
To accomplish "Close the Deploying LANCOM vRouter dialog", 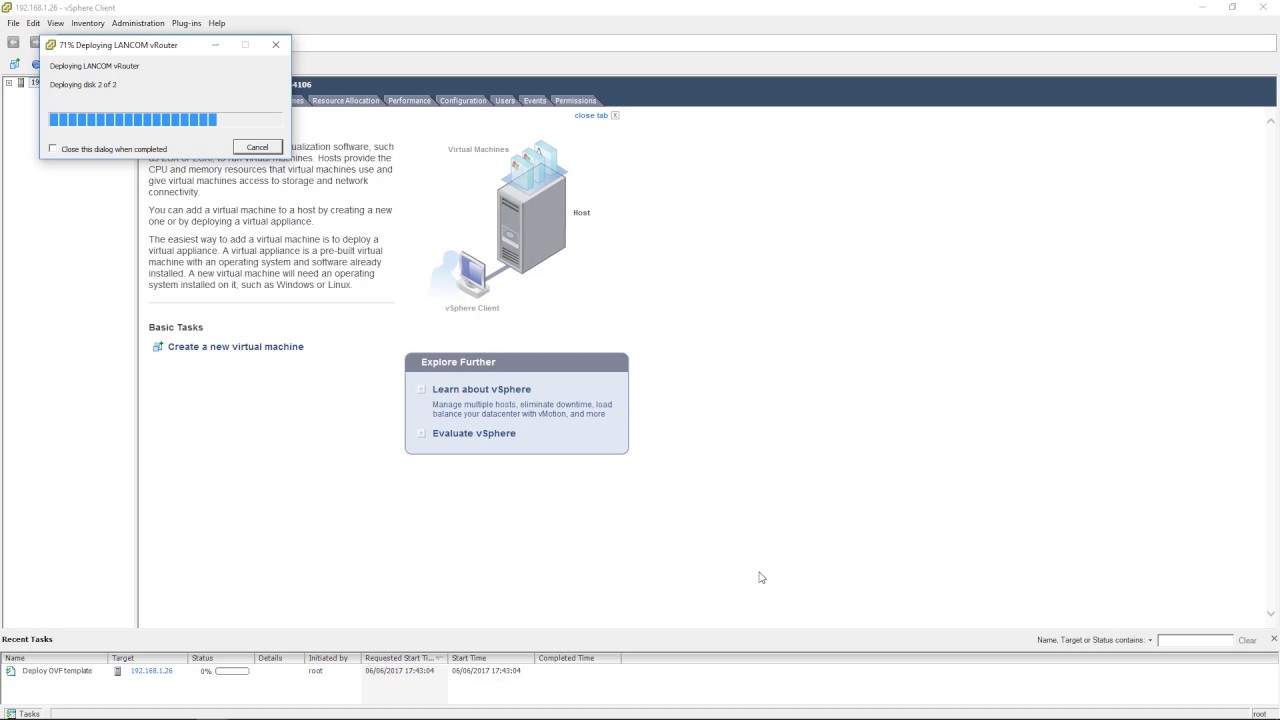I will click(276, 45).
